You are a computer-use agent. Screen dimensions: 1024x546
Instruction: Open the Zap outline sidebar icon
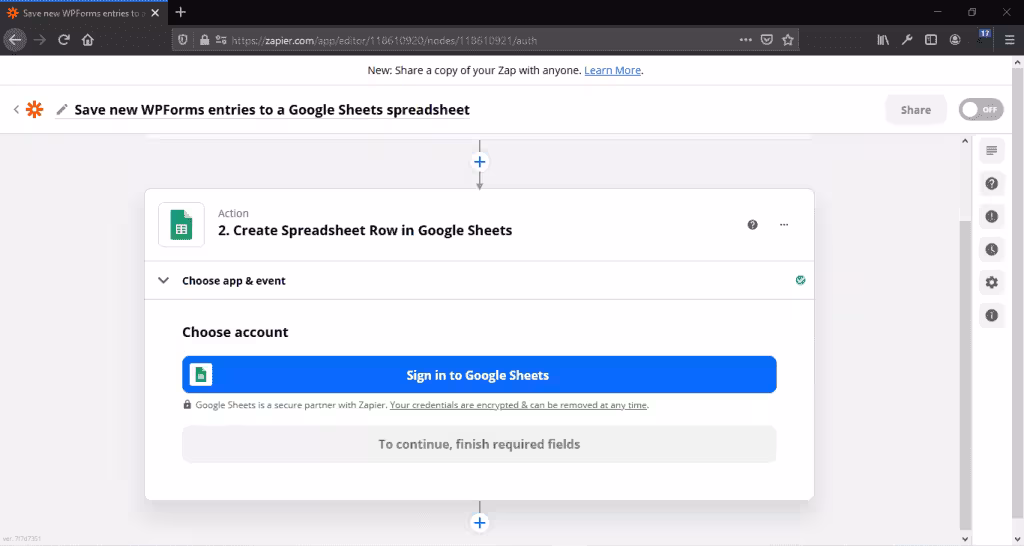point(991,151)
